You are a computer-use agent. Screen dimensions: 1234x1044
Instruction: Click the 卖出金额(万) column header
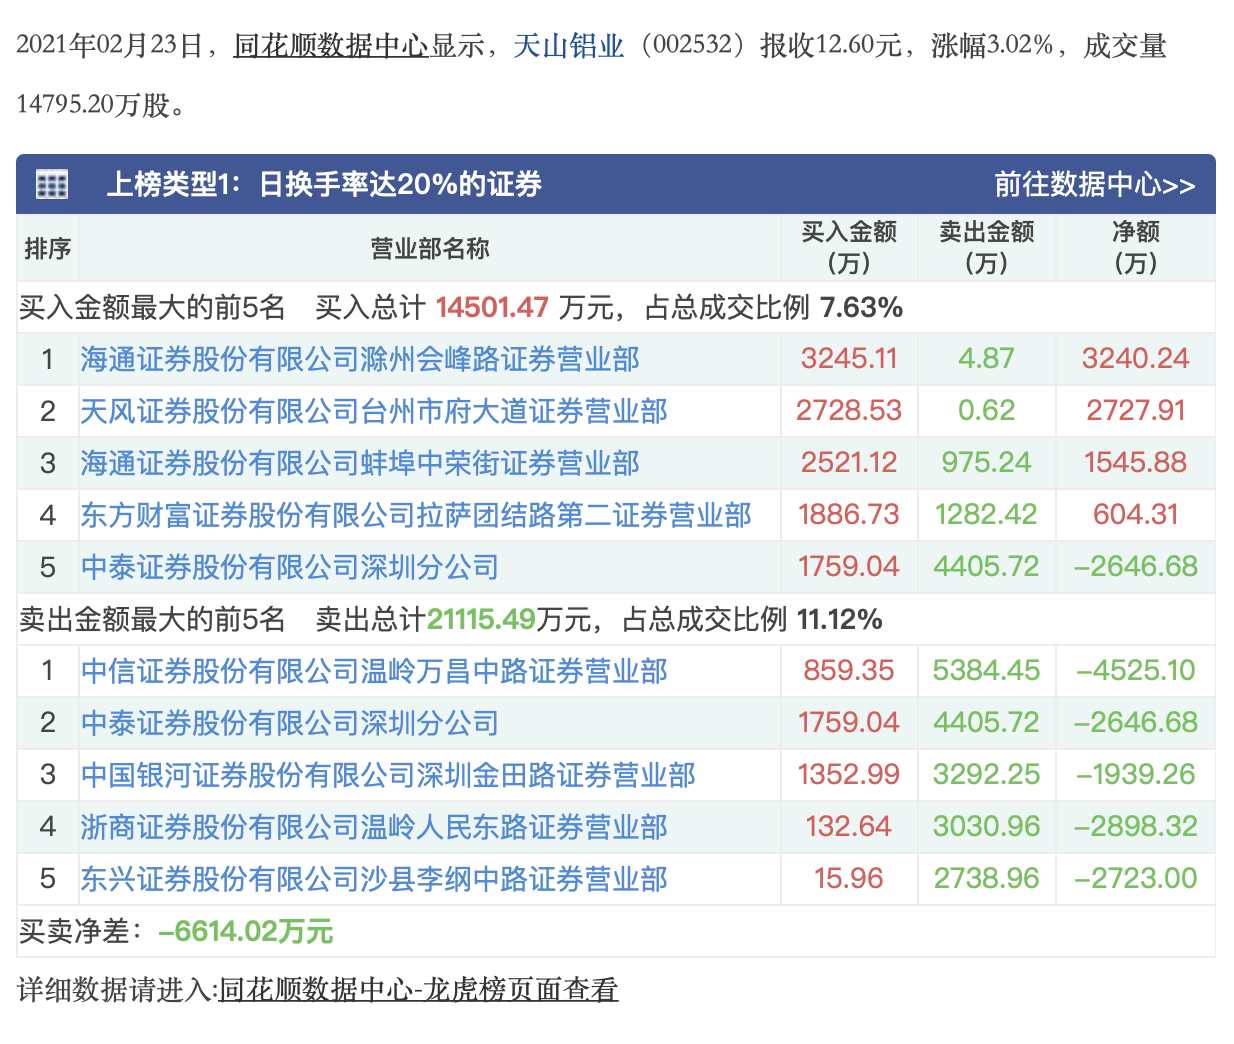pyautogui.click(x=986, y=248)
